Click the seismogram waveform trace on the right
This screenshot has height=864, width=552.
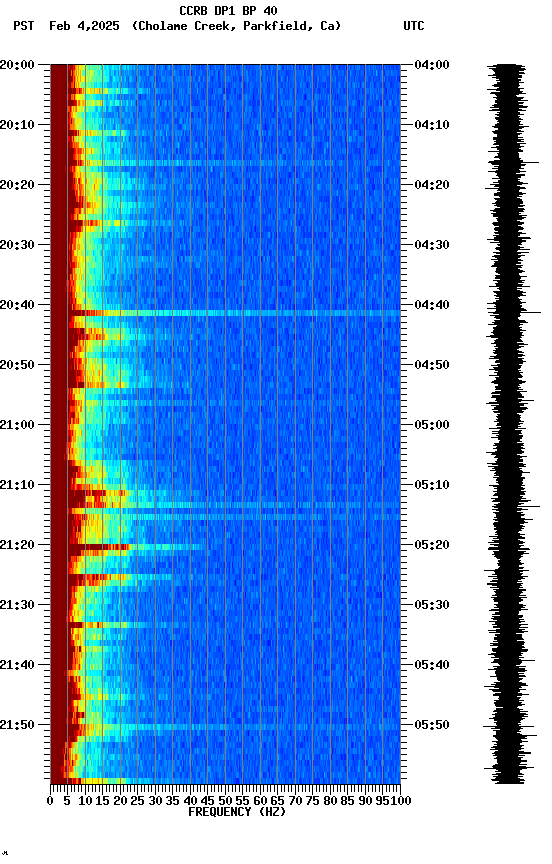point(511,424)
